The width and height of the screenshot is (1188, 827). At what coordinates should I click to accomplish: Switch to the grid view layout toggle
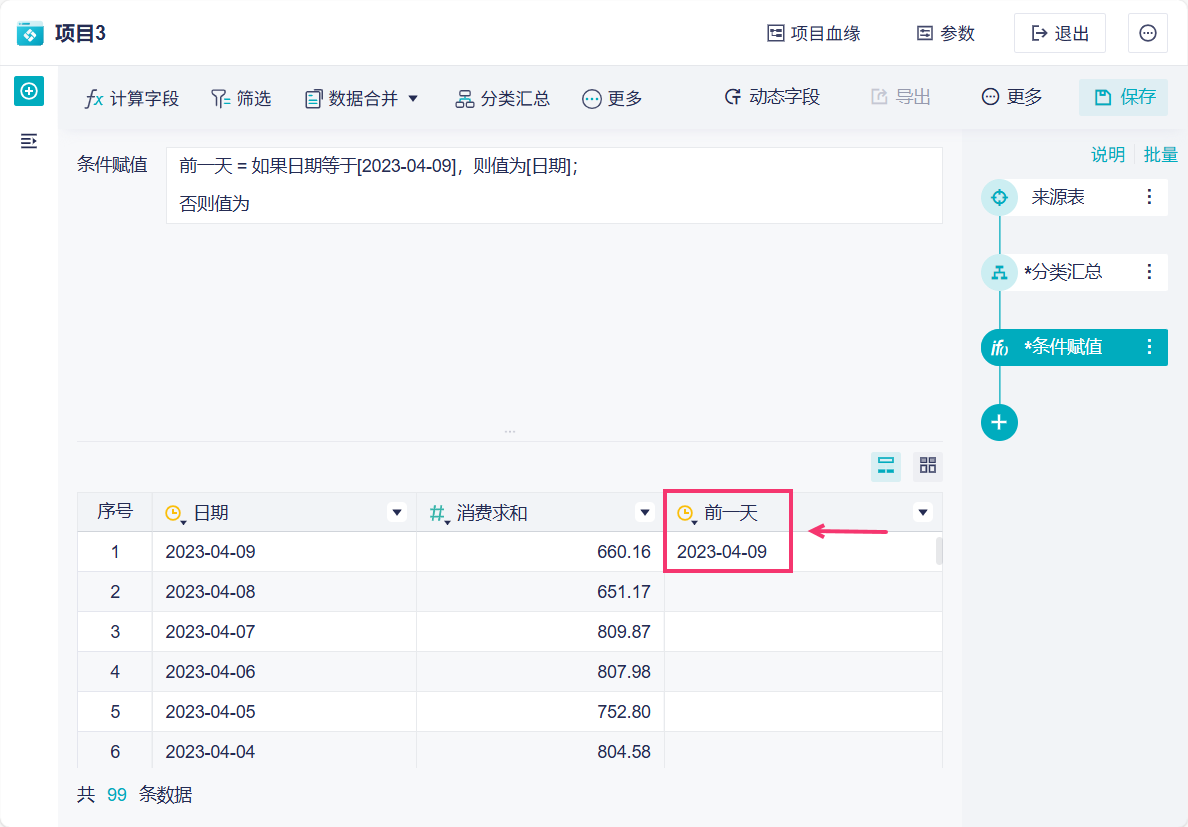click(x=928, y=466)
